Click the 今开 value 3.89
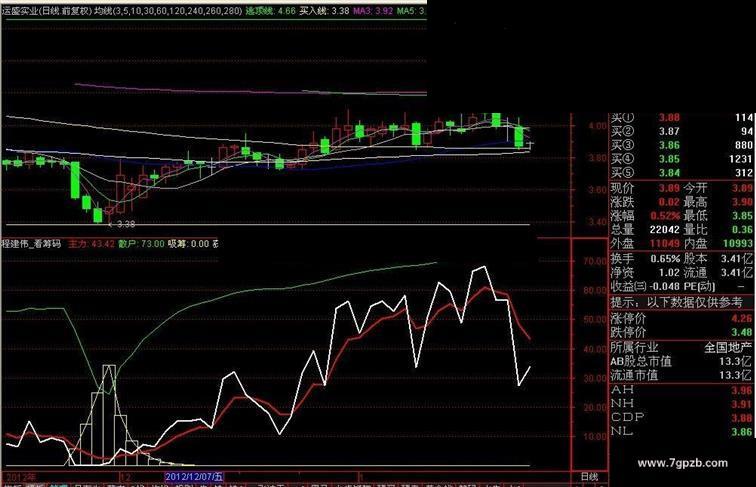Viewport: 756px width, 487px height. (742, 188)
